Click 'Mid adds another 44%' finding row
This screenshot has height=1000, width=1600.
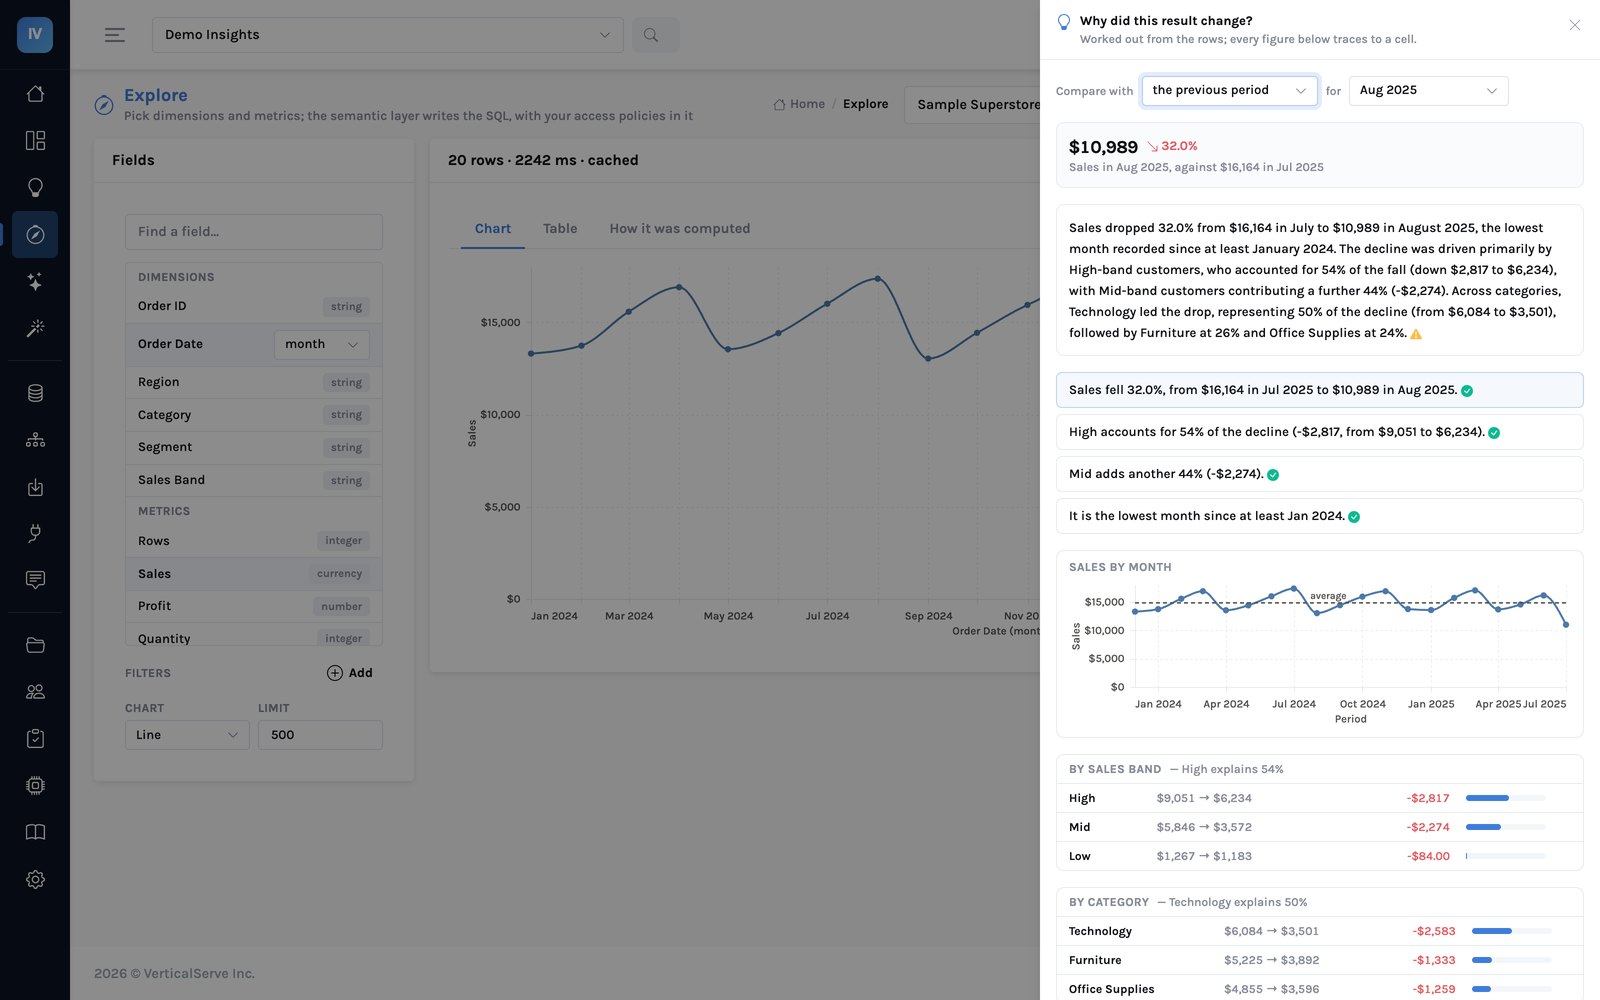point(1320,474)
